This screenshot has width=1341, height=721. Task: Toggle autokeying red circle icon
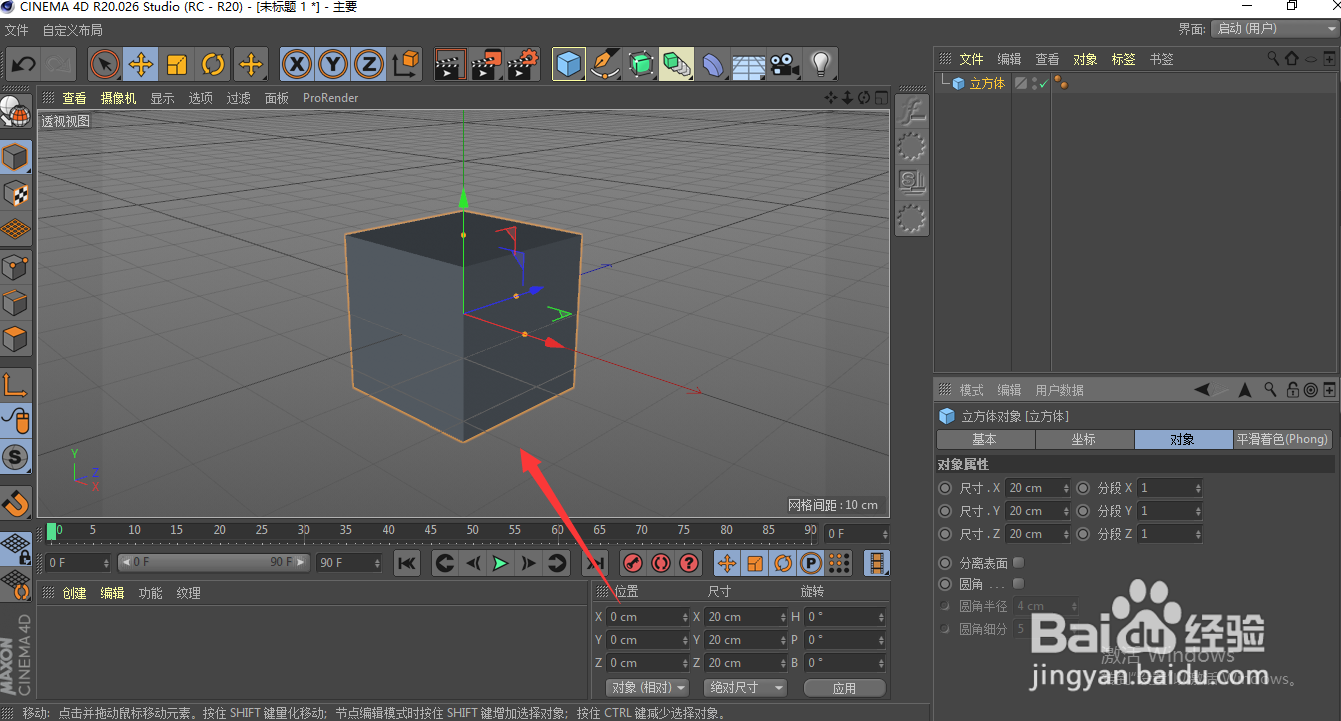[660, 563]
